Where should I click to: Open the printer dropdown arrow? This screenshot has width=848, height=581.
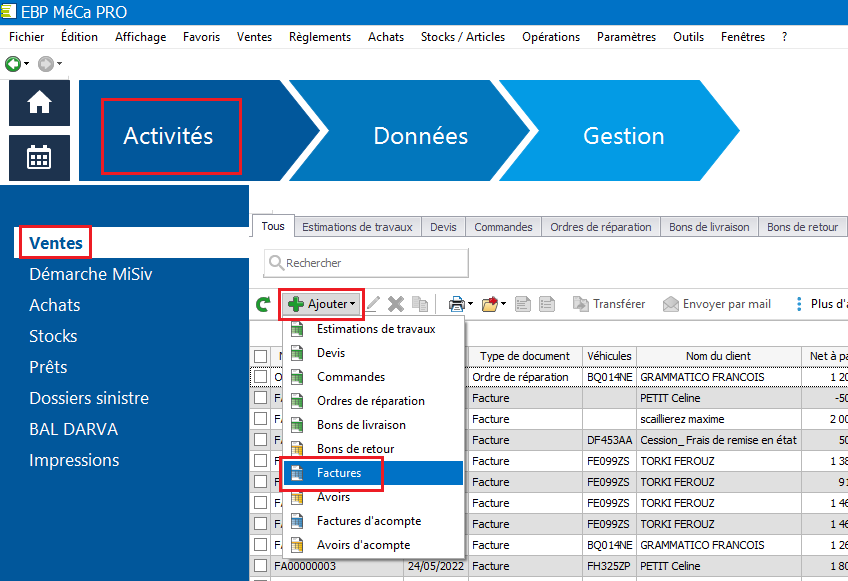471,304
